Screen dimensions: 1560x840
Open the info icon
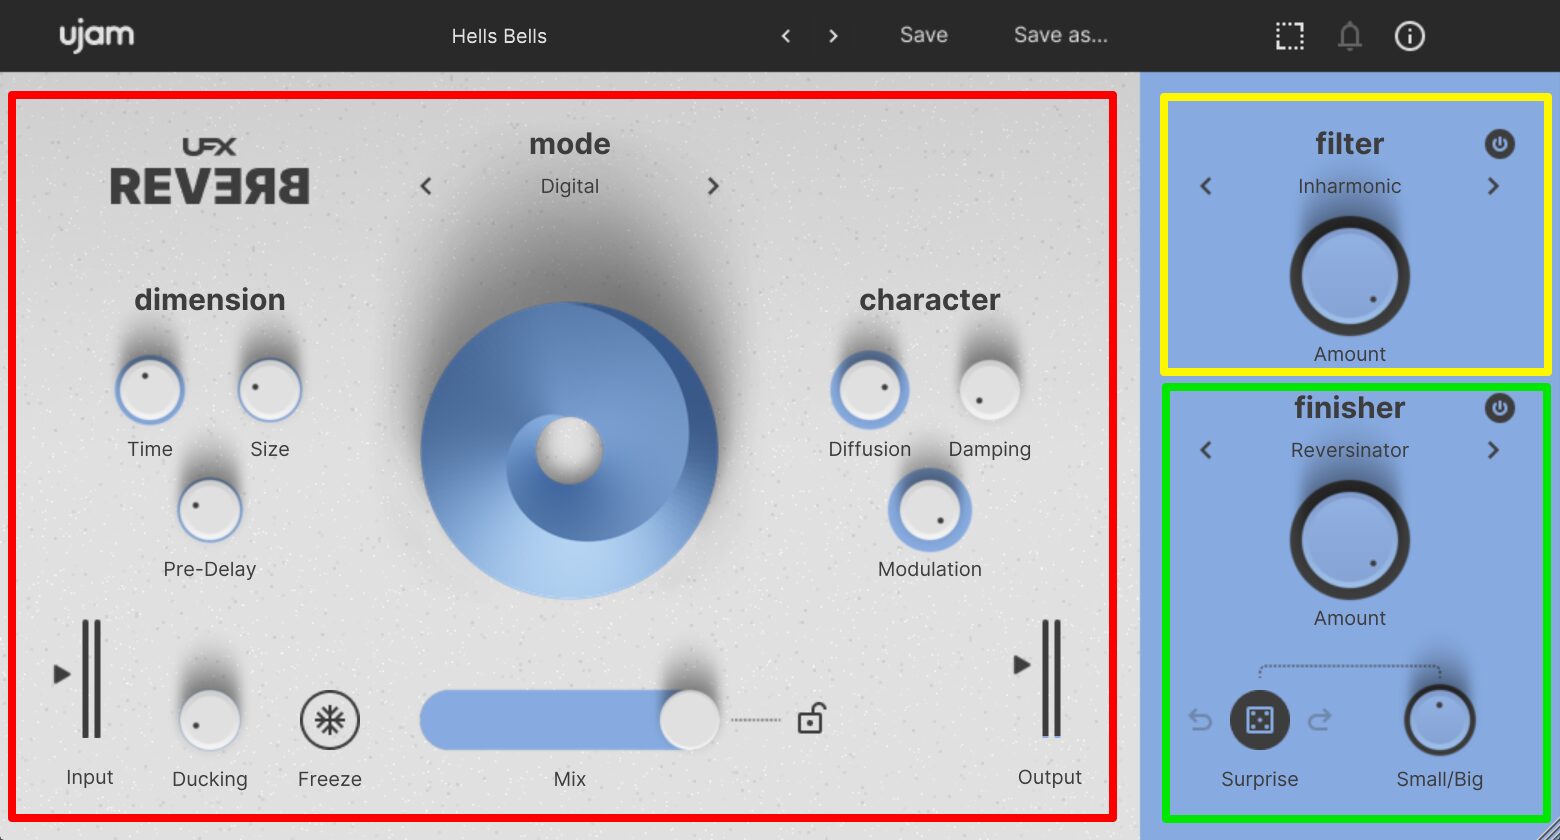coord(1410,36)
